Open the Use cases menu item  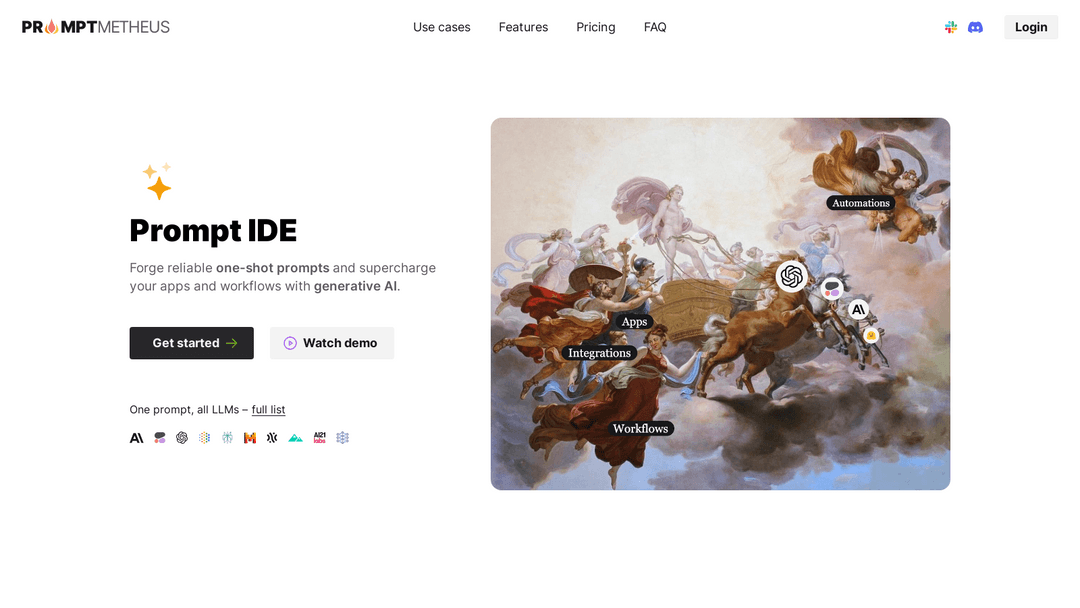point(442,27)
